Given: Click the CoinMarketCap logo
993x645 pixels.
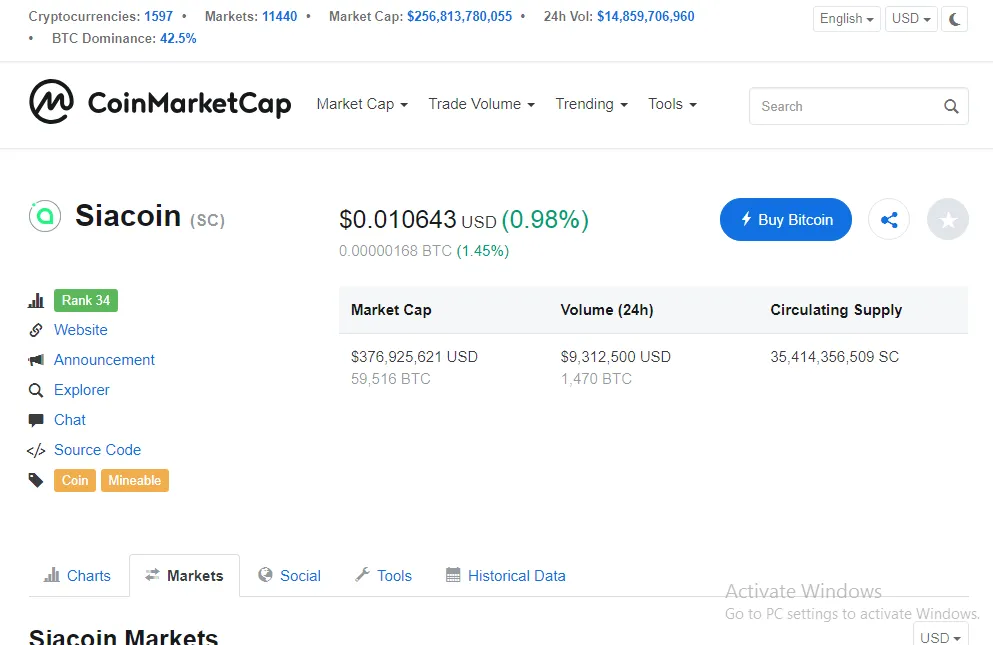Looking at the screenshot, I should (160, 102).
